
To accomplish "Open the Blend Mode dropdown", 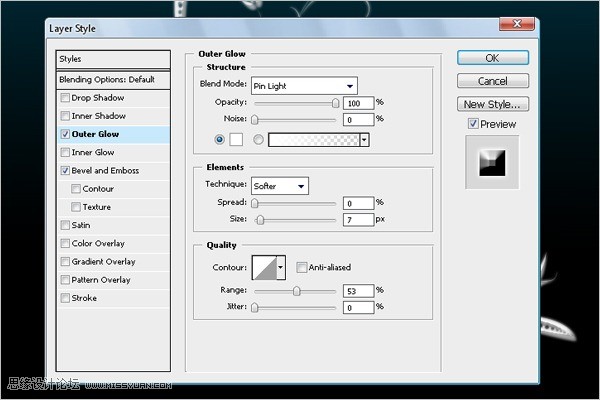I will tap(304, 86).
